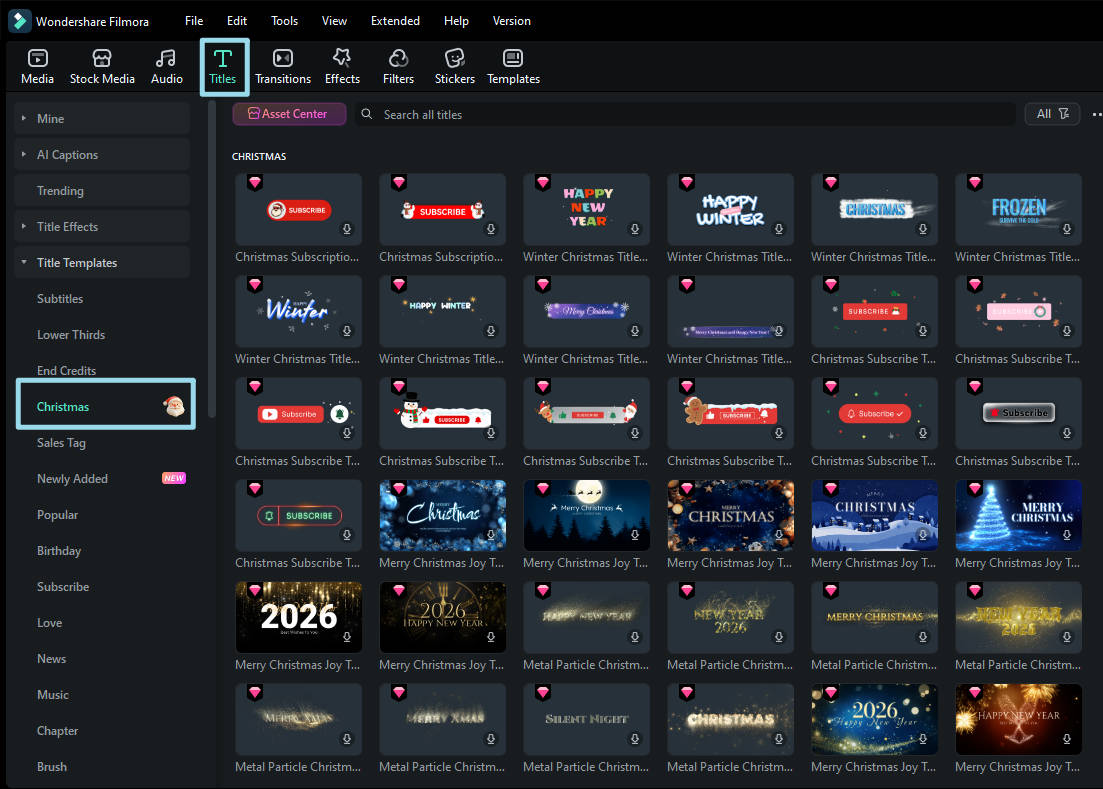Screen dimensions: 1103x789
Task: Download the 2026 Happy New Year clock title
Action: pos(491,636)
